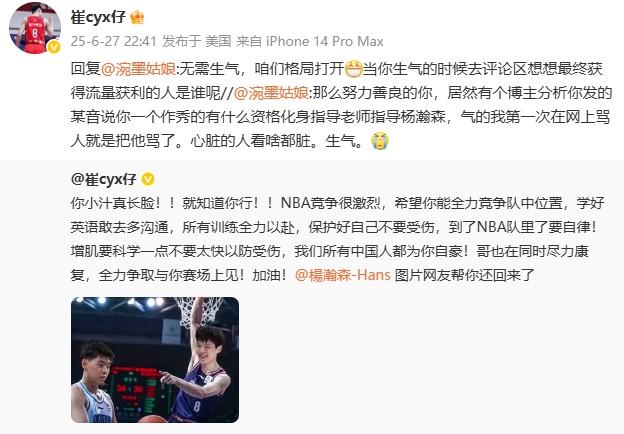Viewport: 624px width, 434px height.
Task: Click the text 图片网友帮你还回来了
Action: coord(464,275)
